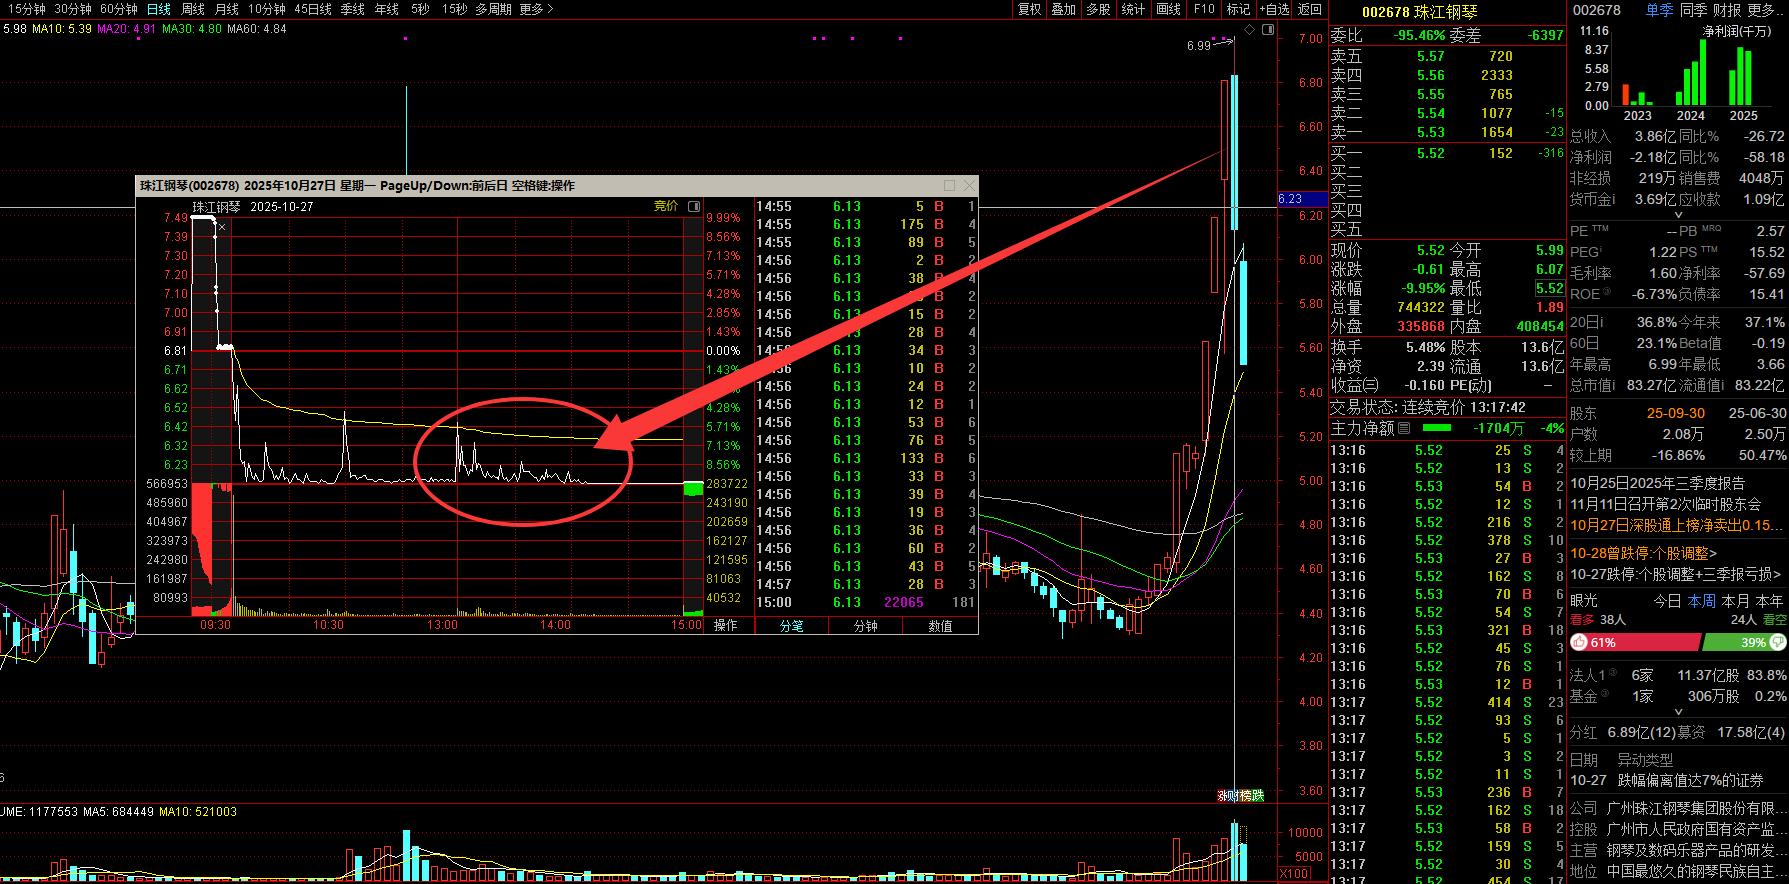Open the 画线 drawing tool

(x=1169, y=9)
